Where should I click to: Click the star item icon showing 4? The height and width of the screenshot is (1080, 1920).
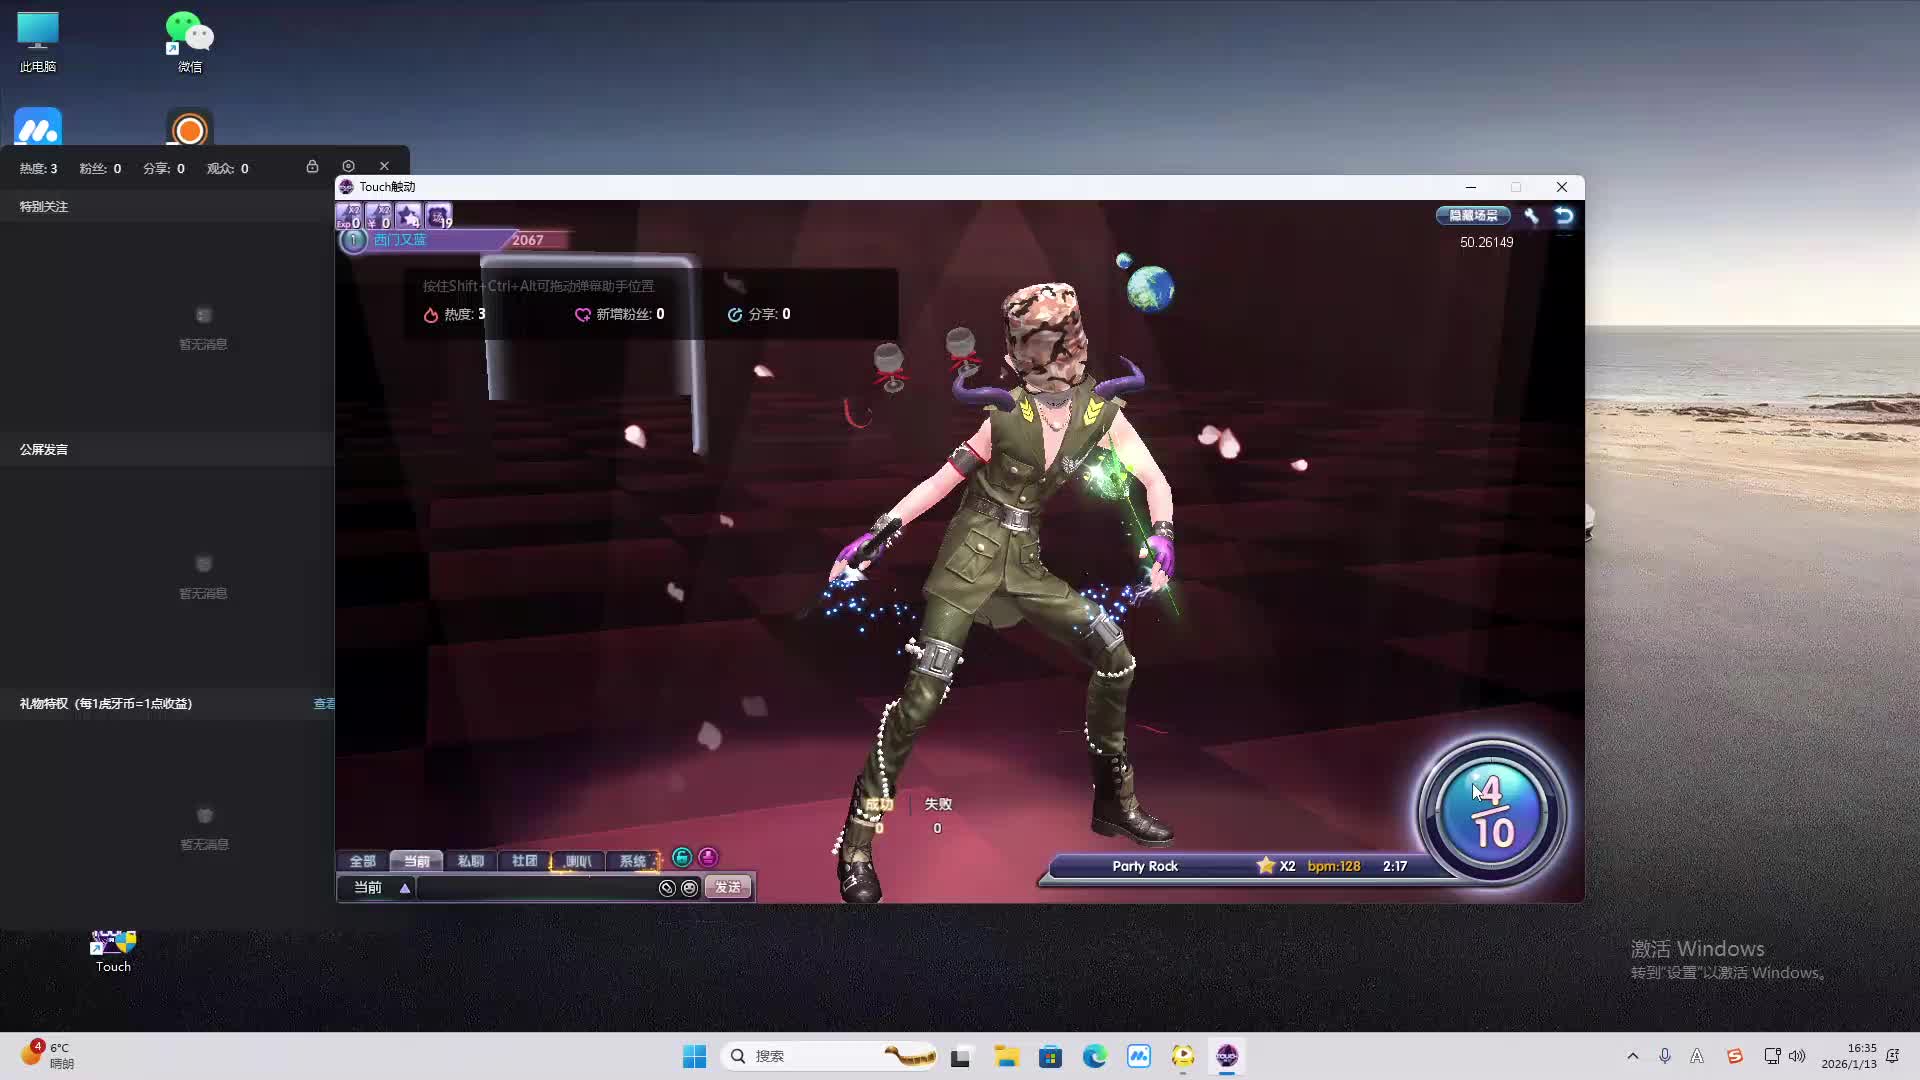(408, 215)
